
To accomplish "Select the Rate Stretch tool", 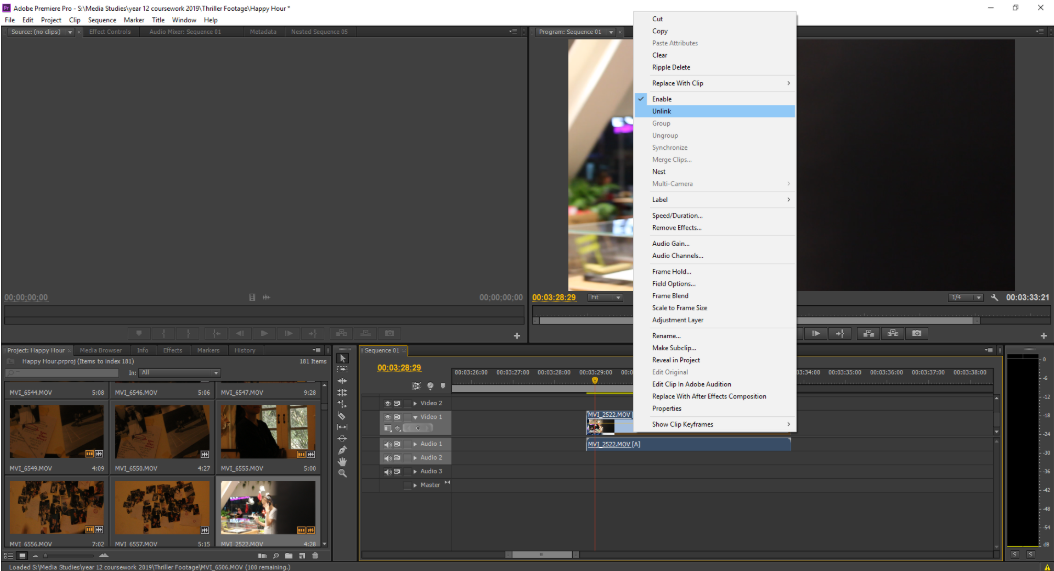I will 342,404.
